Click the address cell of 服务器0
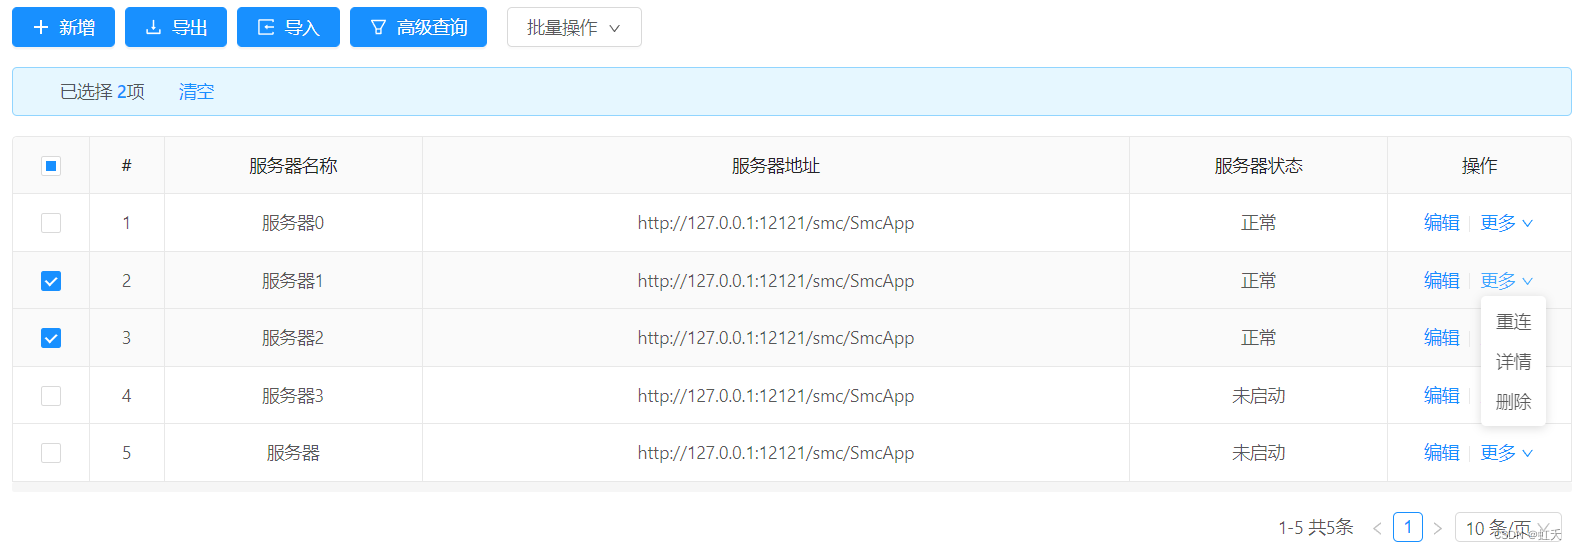This screenshot has width=1577, height=550. pos(776,223)
